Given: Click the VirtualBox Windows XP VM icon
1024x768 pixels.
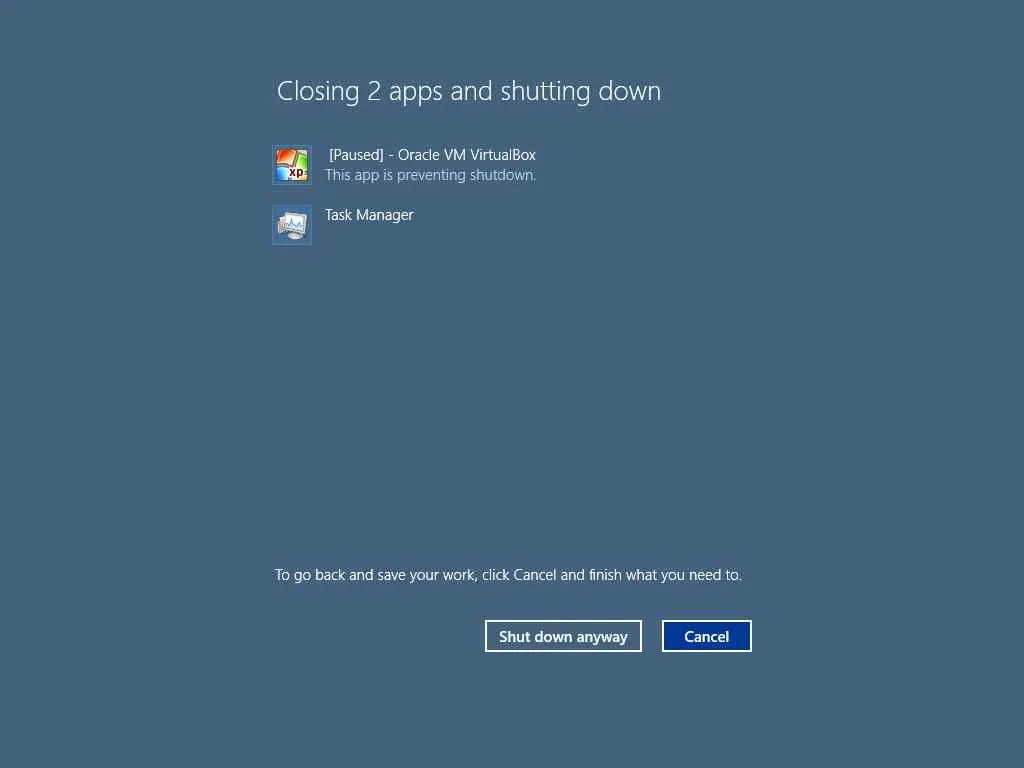Looking at the screenshot, I should tap(292, 165).
